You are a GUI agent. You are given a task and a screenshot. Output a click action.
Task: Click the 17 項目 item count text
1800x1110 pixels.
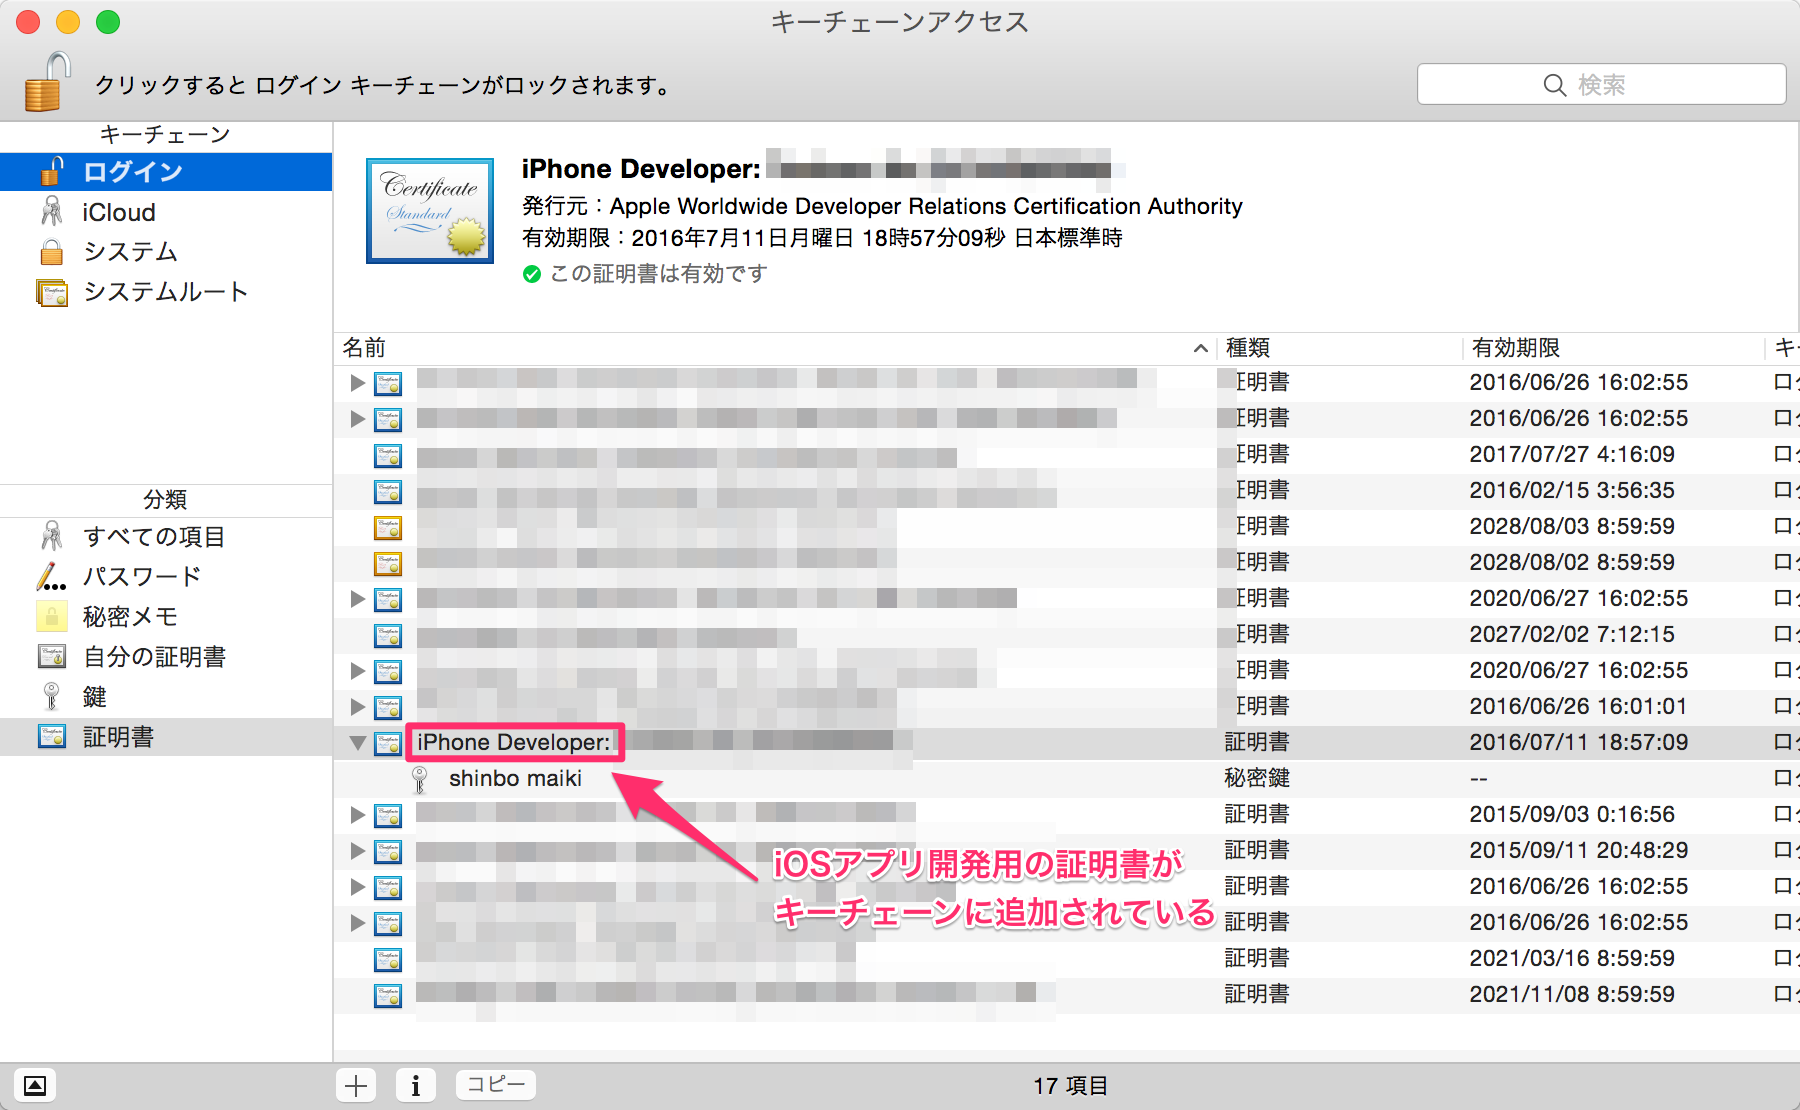1070,1085
